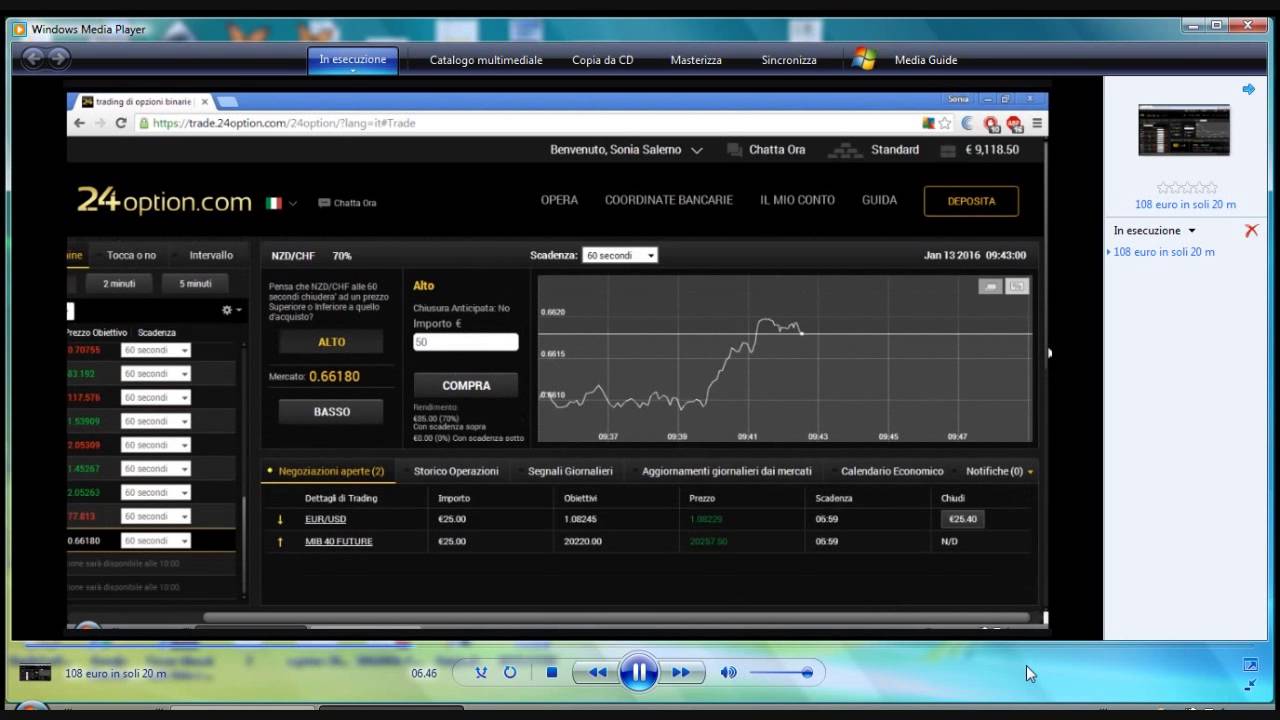Viewport: 1280px width, 720px height.
Task: Switch to the line chart type icon
Action: coord(990,286)
